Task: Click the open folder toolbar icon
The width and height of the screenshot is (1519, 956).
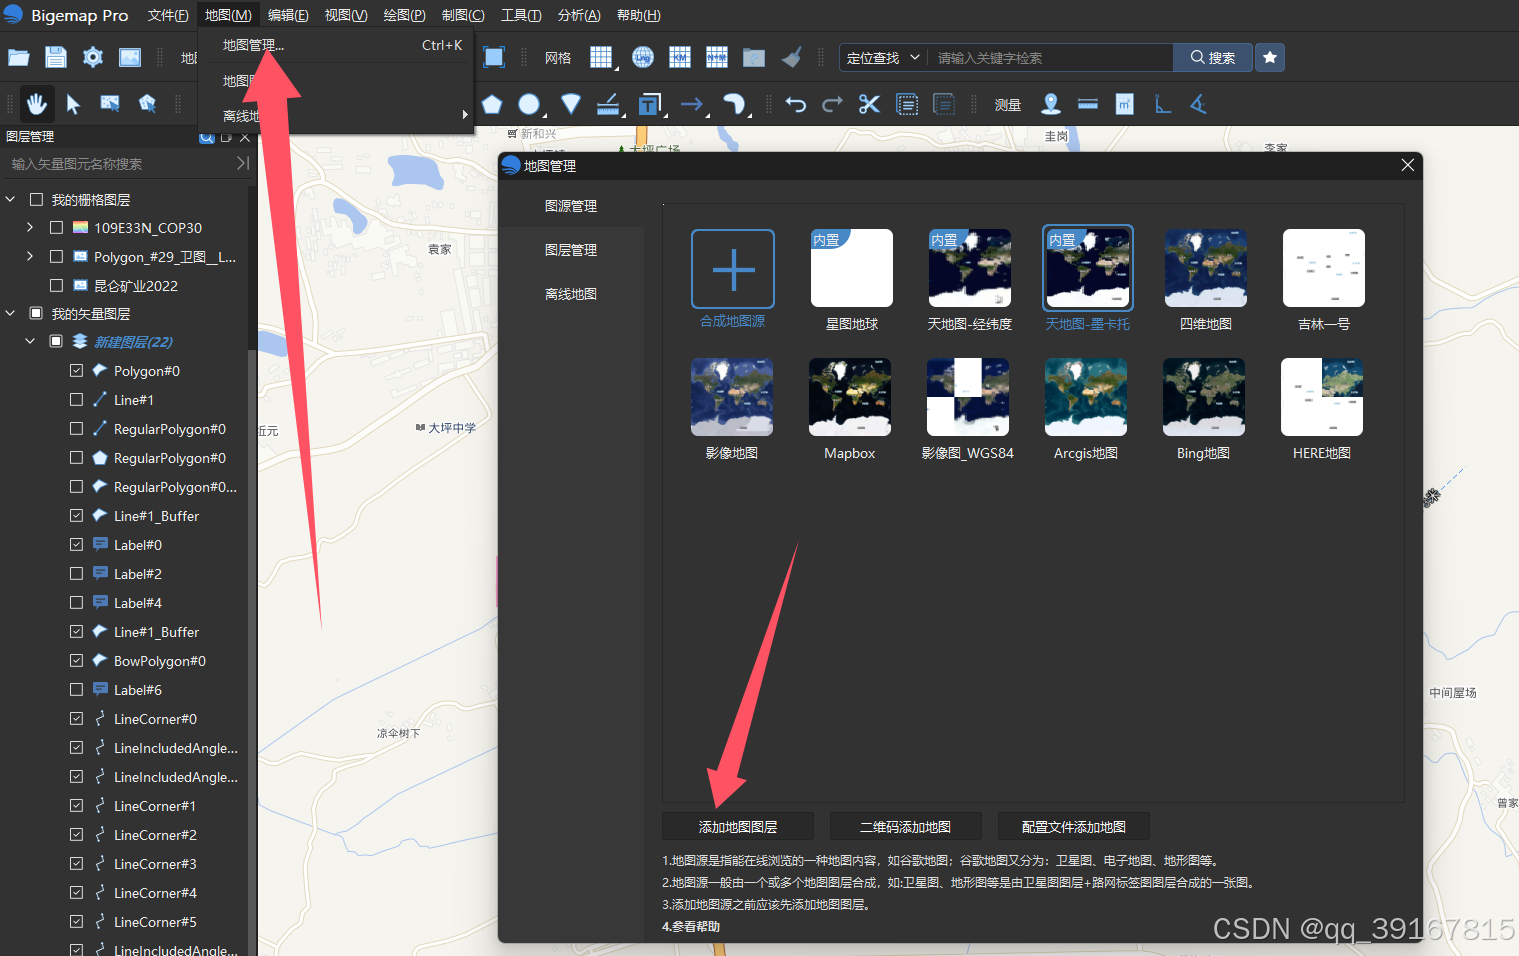Action: (x=19, y=57)
